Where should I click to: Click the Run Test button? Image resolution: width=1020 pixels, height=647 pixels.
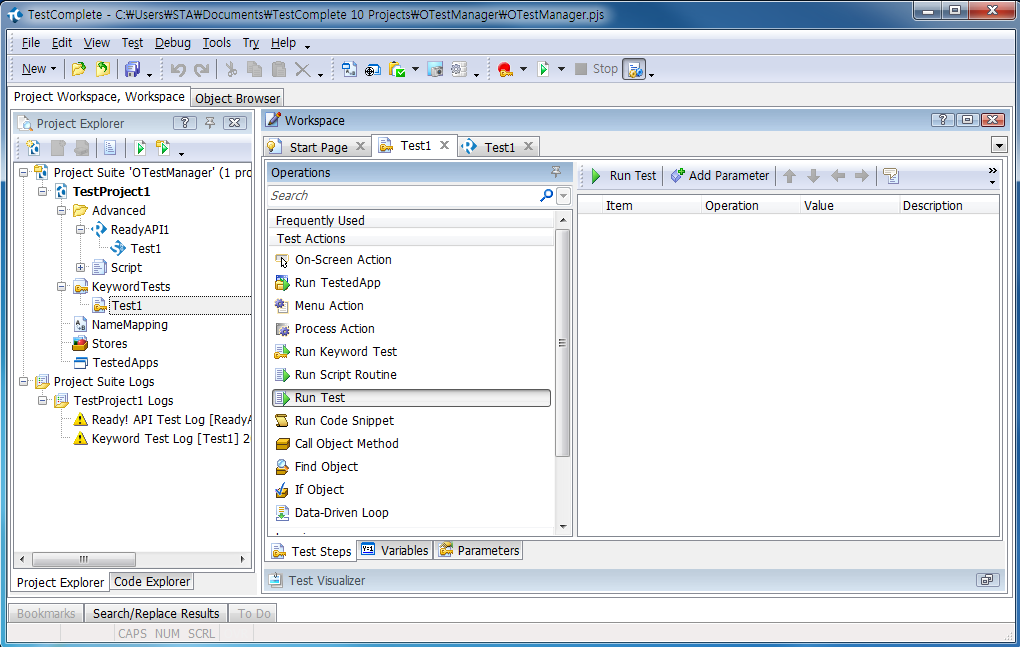pos(623,176)
